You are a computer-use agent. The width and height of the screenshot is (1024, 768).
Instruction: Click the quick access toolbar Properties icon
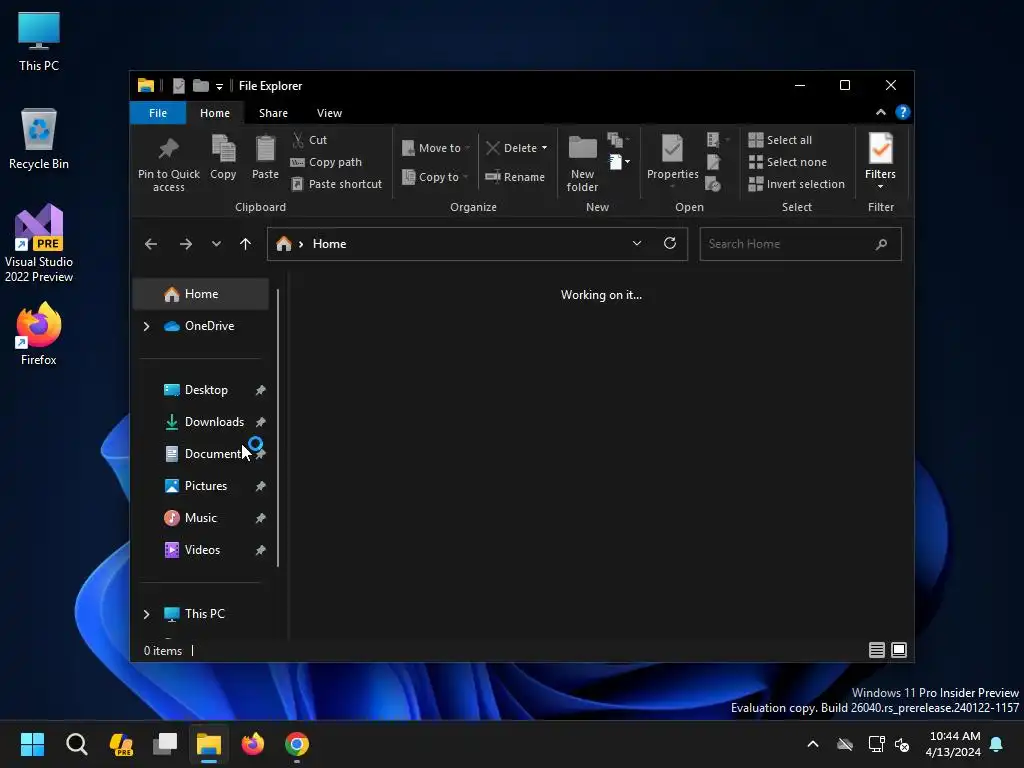179,86
